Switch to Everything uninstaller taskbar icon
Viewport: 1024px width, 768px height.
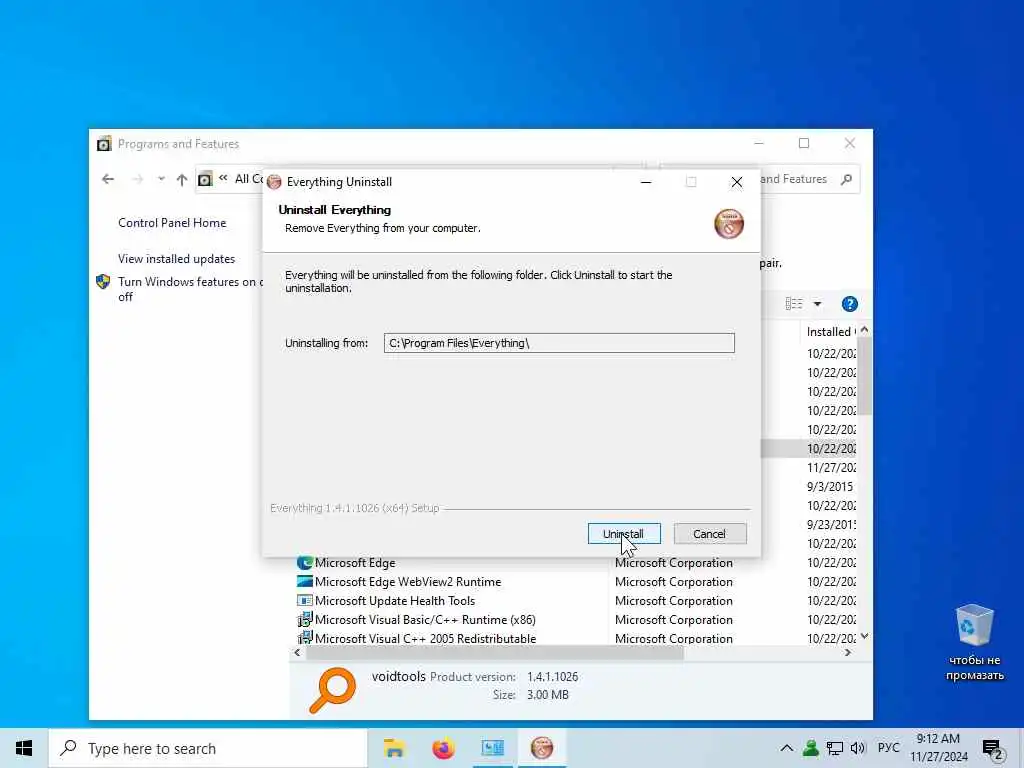[541, 748]
